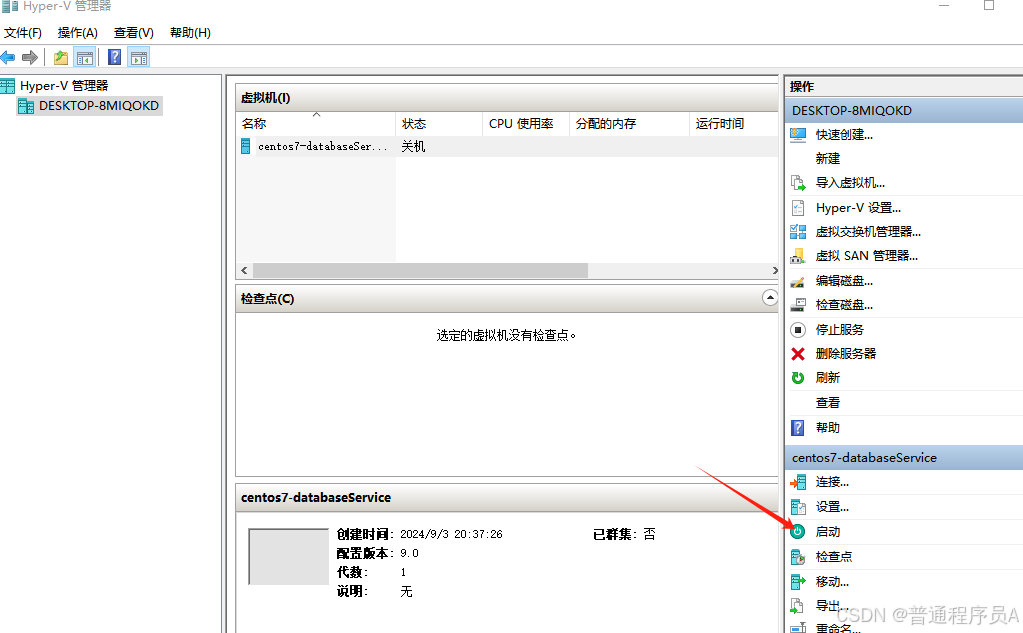
Task: Click the DESKTOP-8MIQOKD actions section header
Action: [x=904, y=110]
